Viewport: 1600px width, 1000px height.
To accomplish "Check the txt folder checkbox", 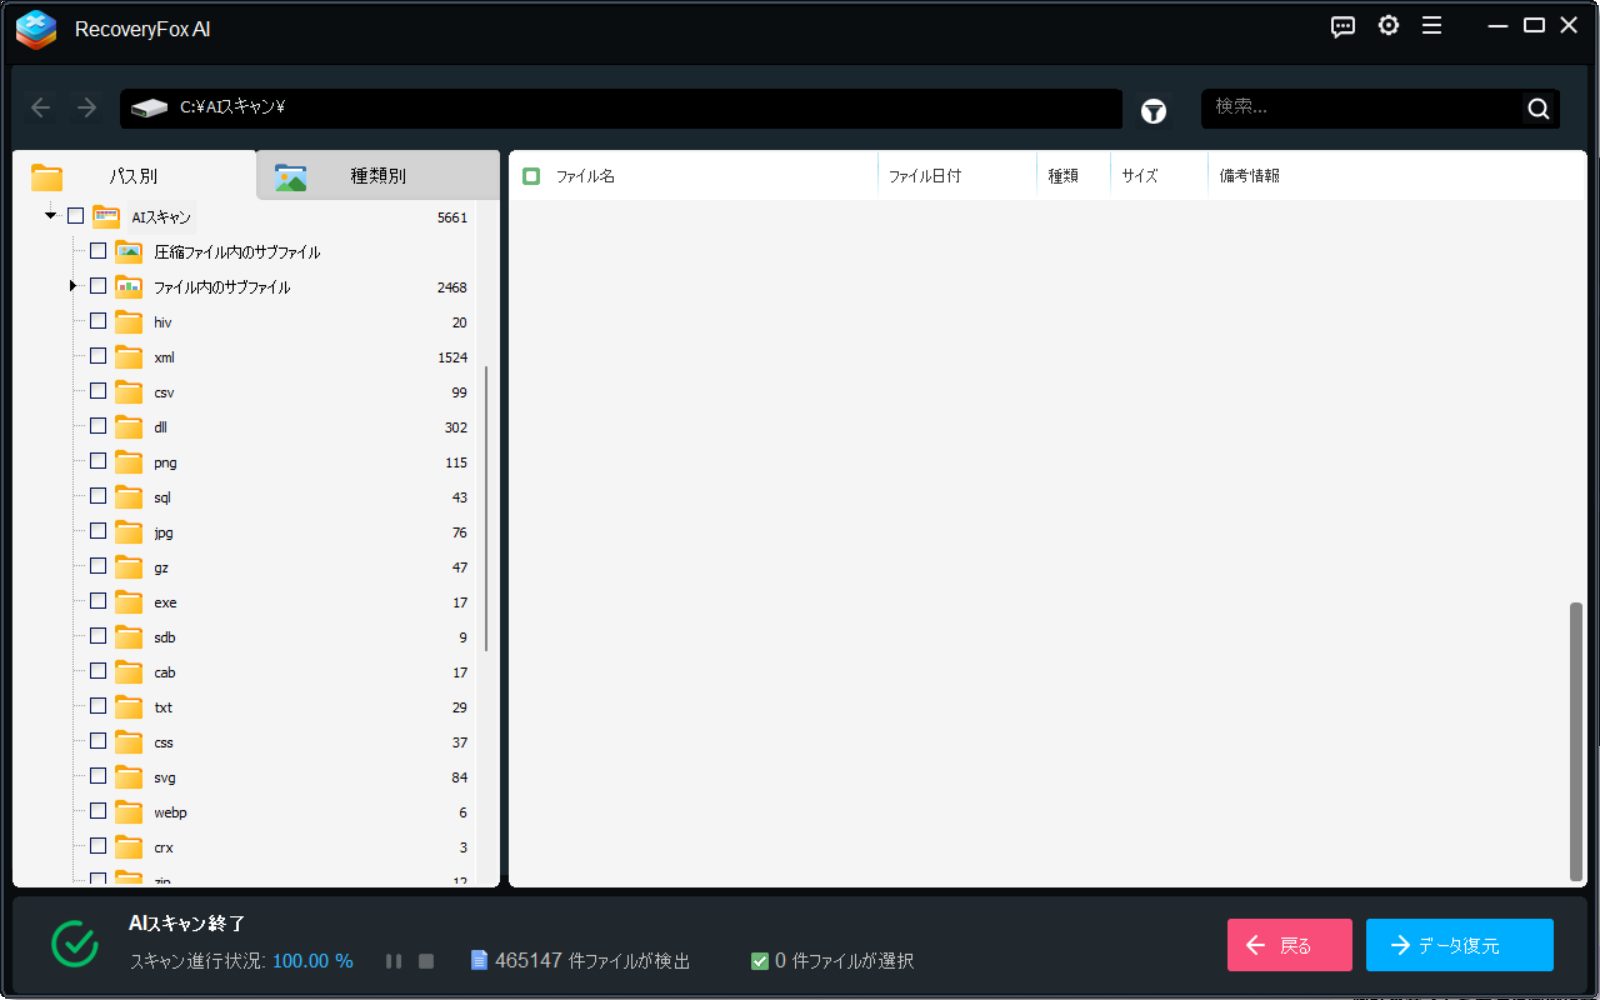I will (98, 705).
